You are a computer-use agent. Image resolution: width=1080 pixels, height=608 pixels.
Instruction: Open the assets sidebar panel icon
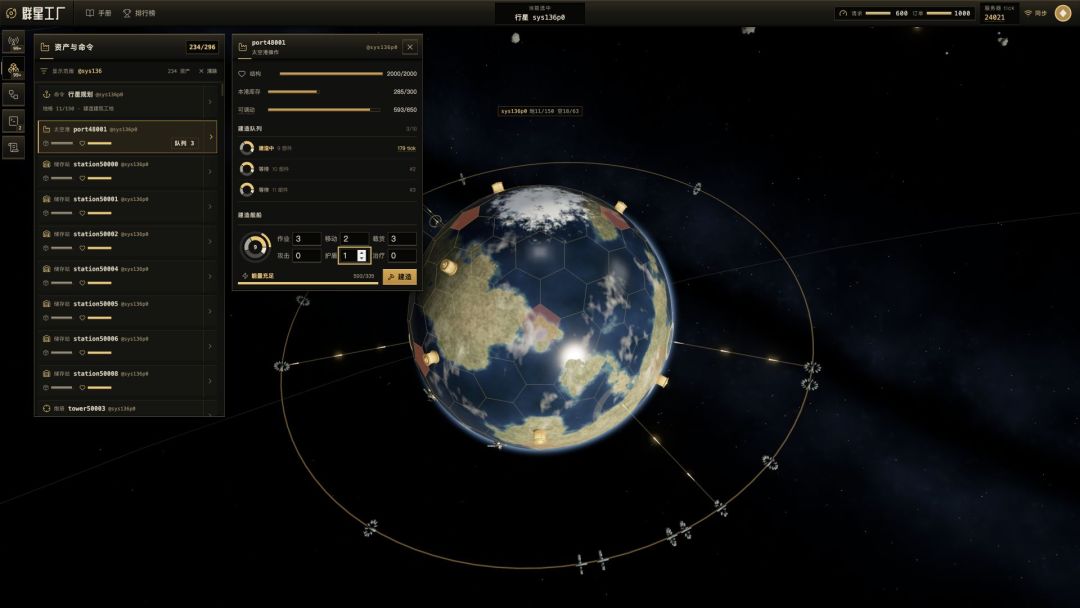tap(14, 69)
